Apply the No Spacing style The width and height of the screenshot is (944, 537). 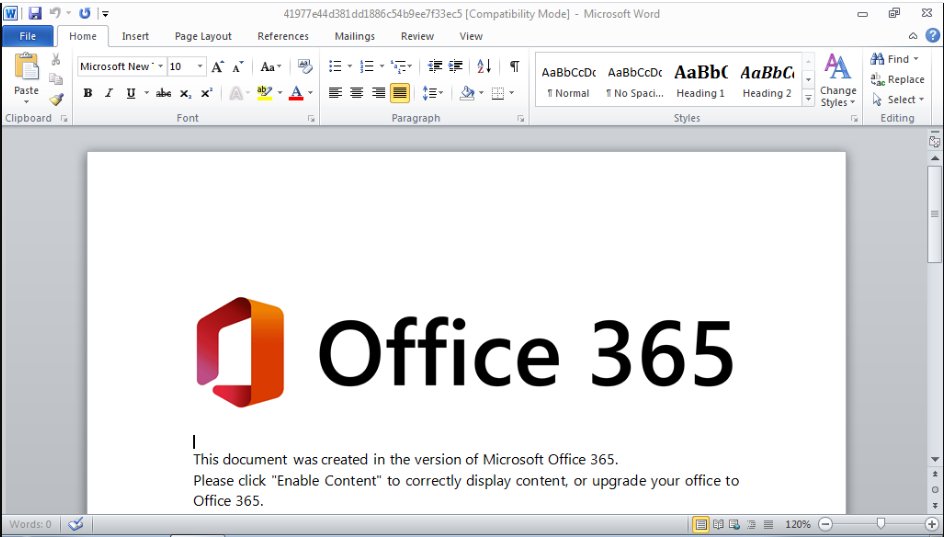click(x=635, y=81)
